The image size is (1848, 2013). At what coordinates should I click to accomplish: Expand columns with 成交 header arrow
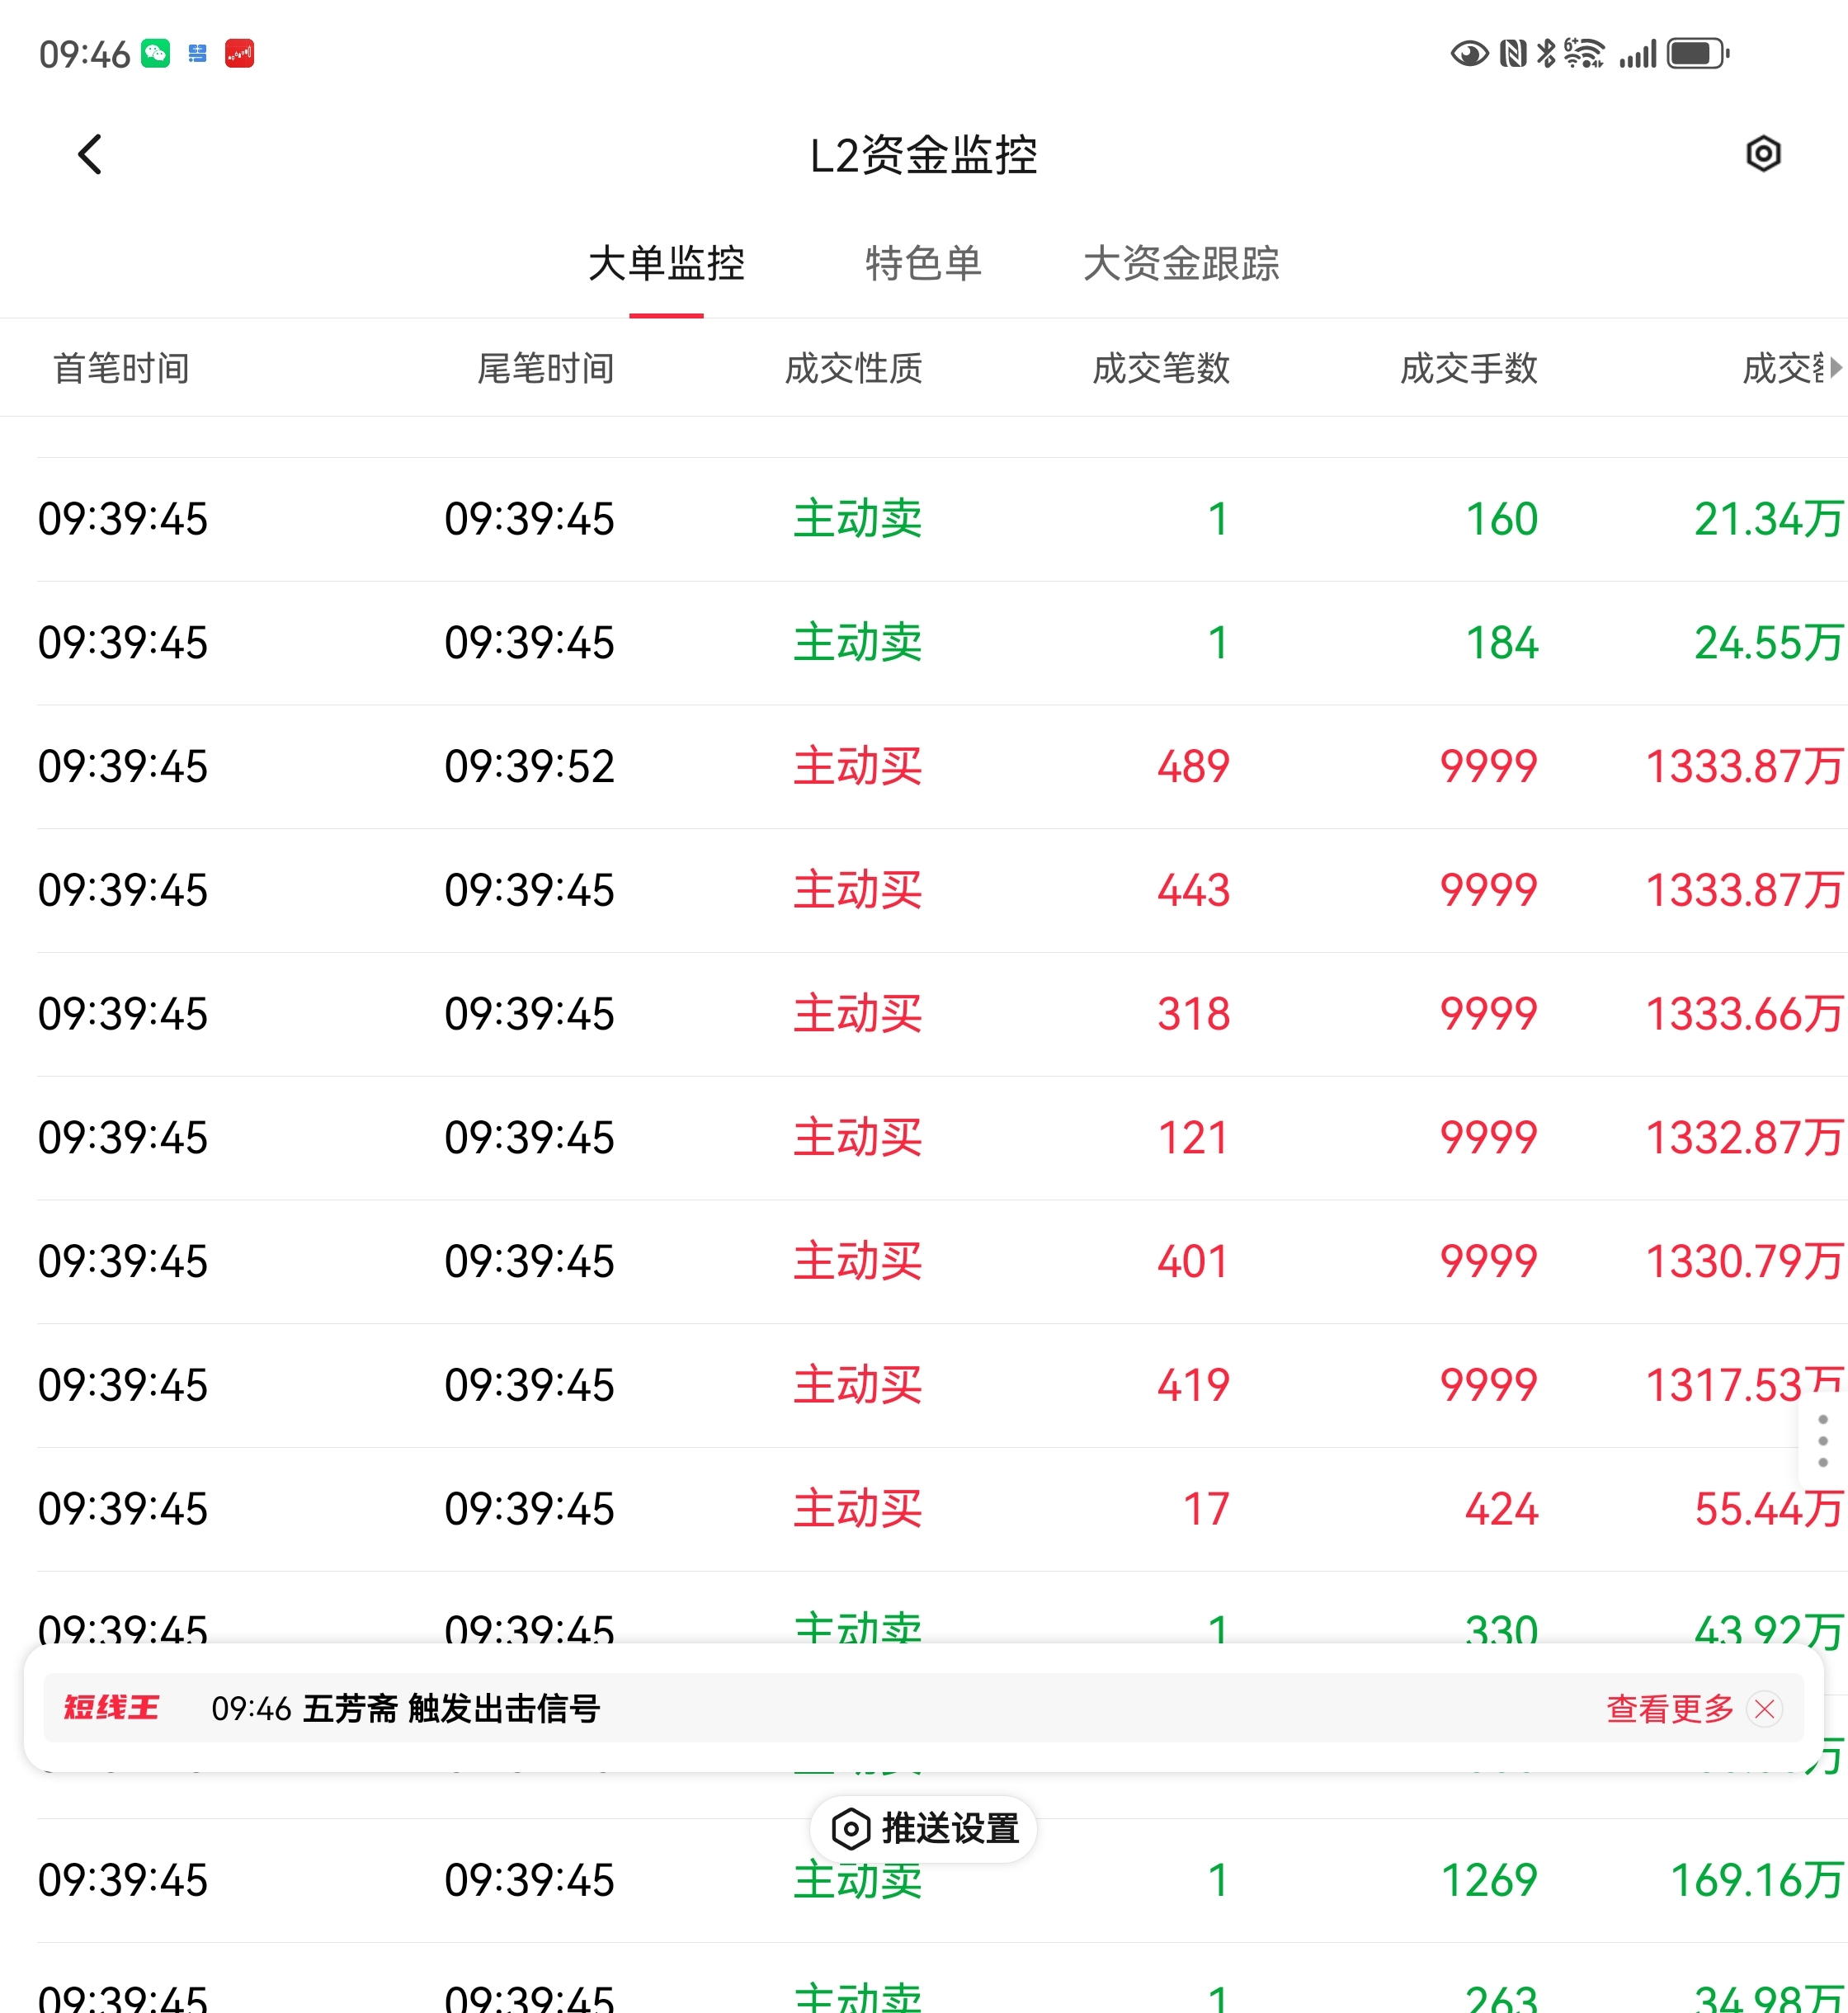pyautogui.click(x=1834, y=368)
